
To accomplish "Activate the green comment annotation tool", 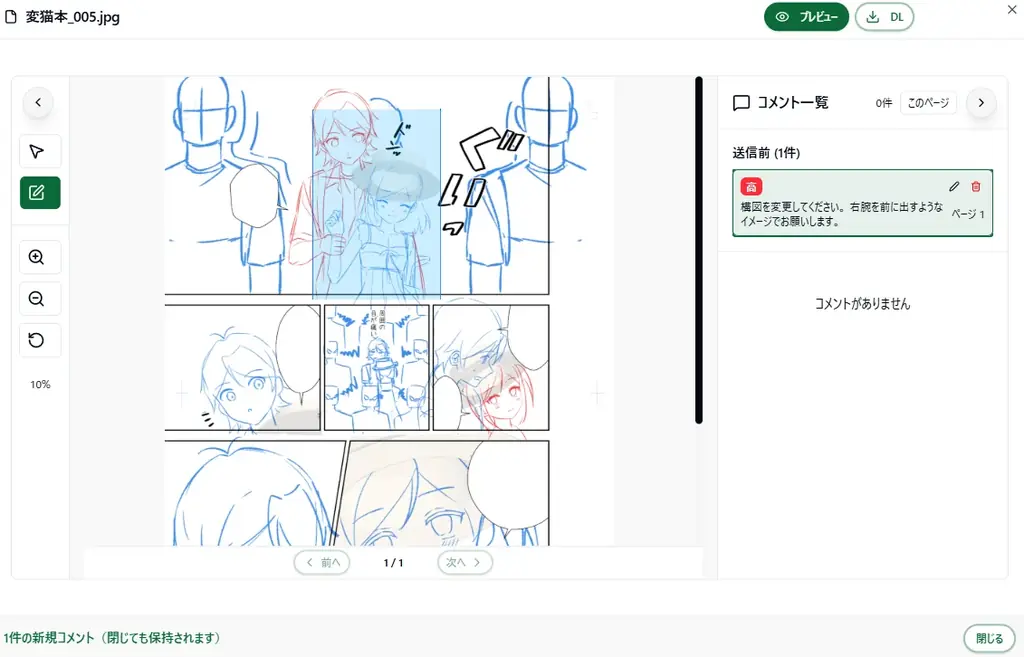I will click(39, 192).
